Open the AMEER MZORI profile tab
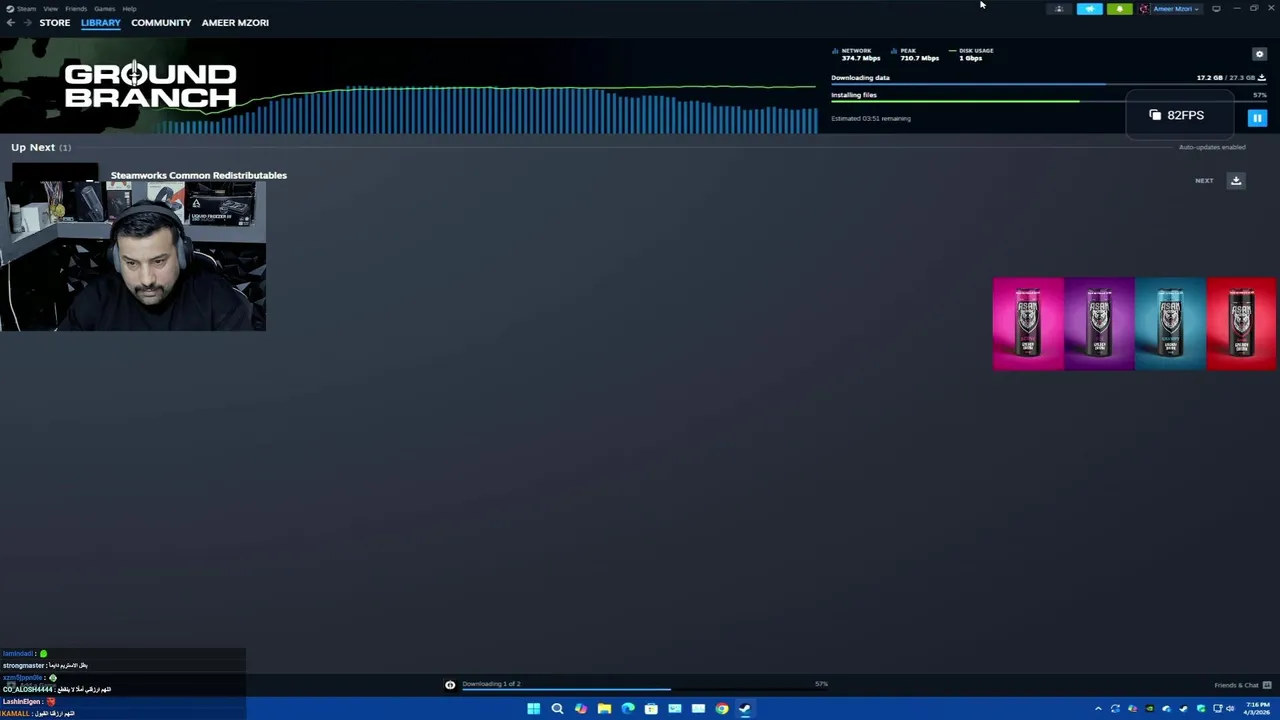 tap(235, 22)
